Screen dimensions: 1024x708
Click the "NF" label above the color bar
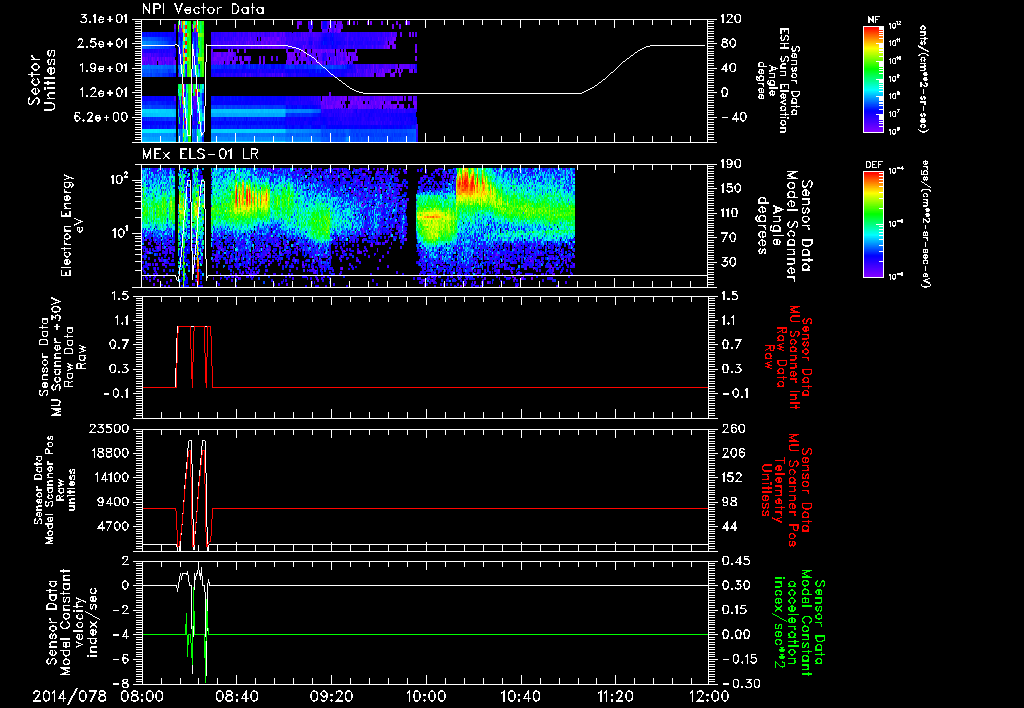(873, 20)
